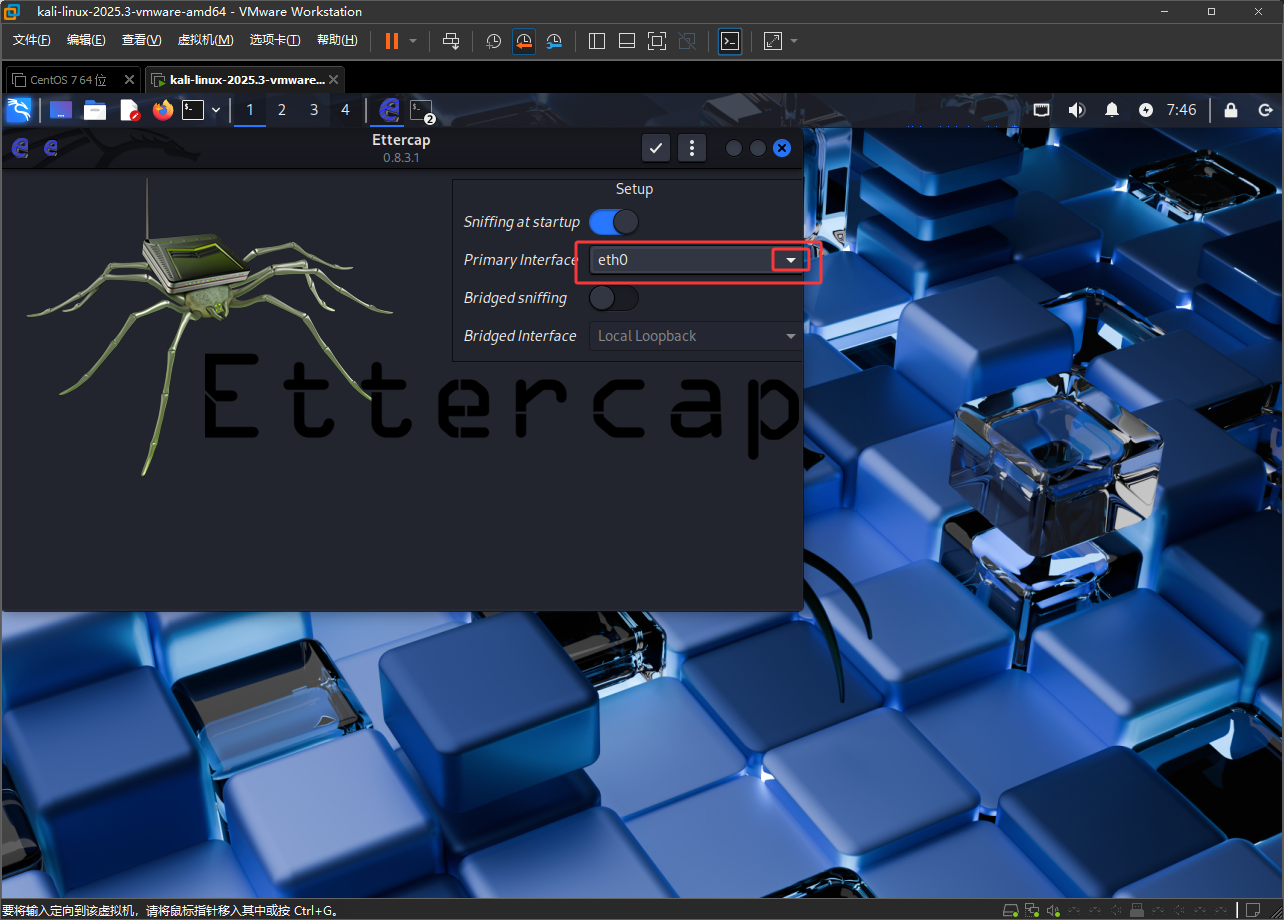Screen dimensions: 1284x920
Task: Close the kali-linux-2025.3-vmware tab
Action: 334,80
